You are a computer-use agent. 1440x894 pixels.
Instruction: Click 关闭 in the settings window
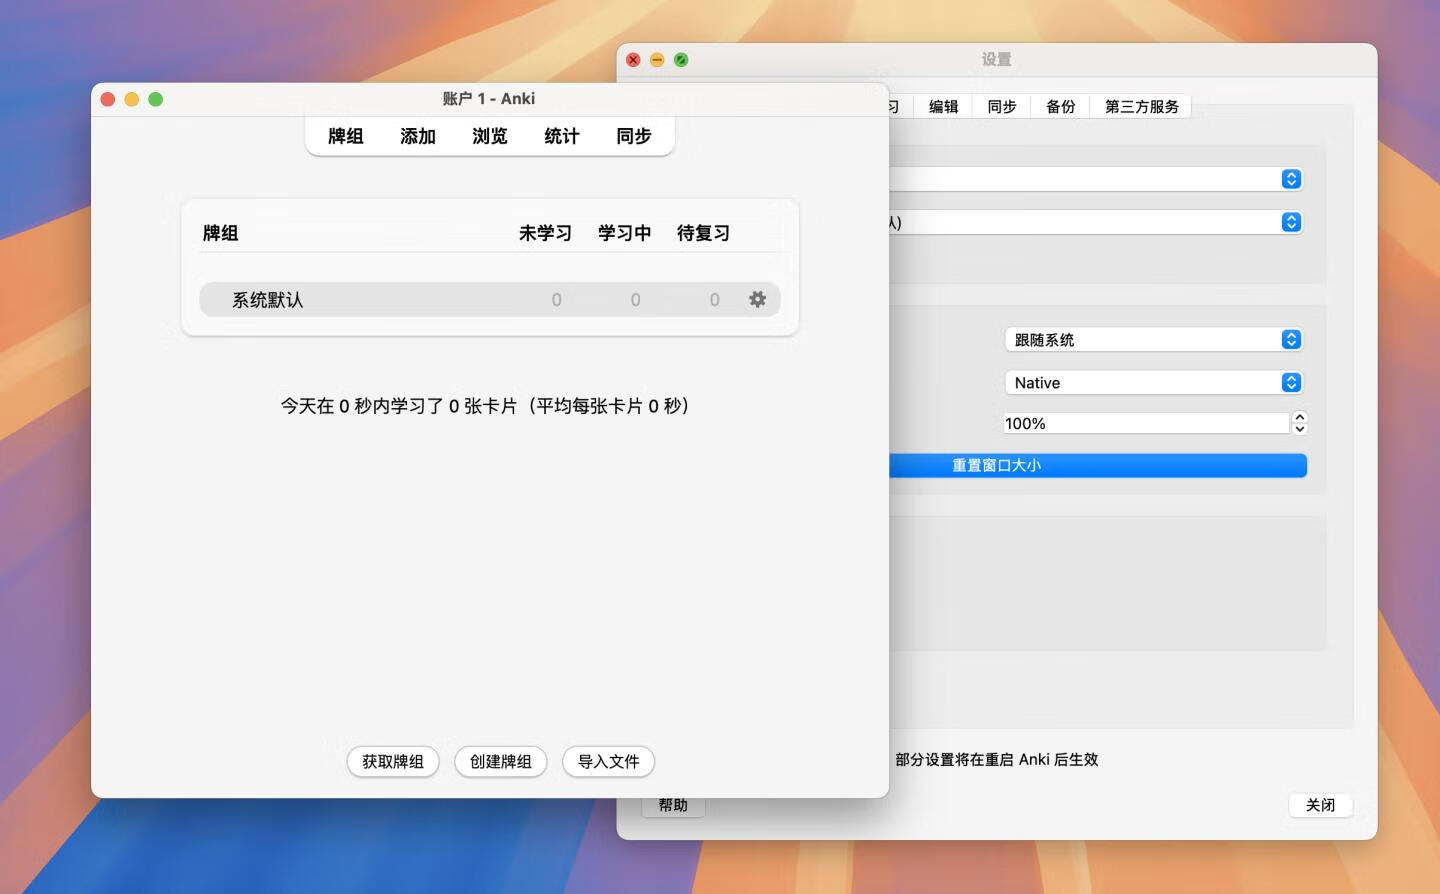coord(1320,805)
